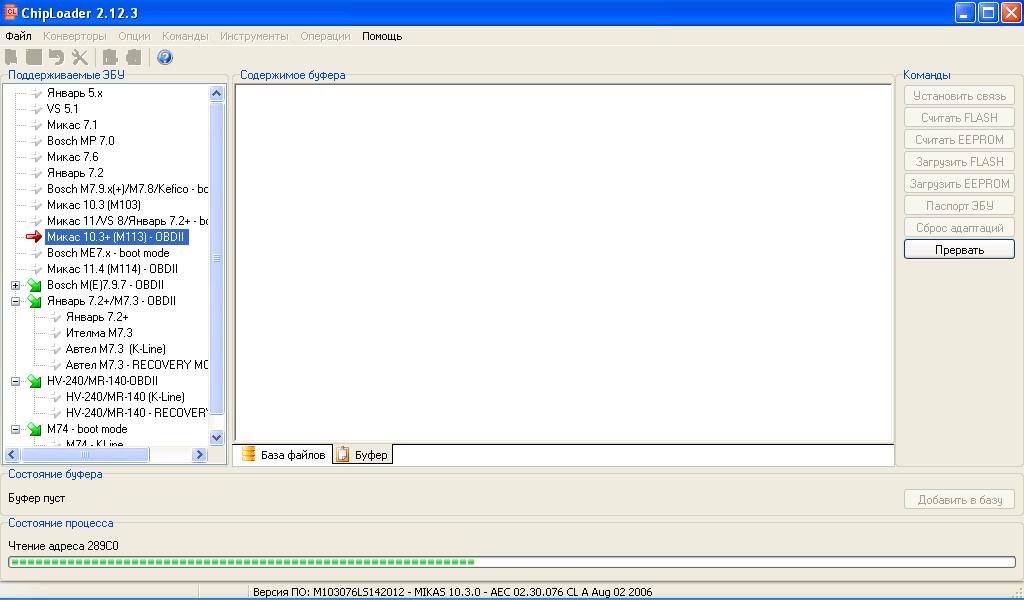The width and height of the screenshot is (1024, 600).
Task: Click the green arrow icon of HV-240/MR-140-OBDII
Action: [x=35, y=381]
